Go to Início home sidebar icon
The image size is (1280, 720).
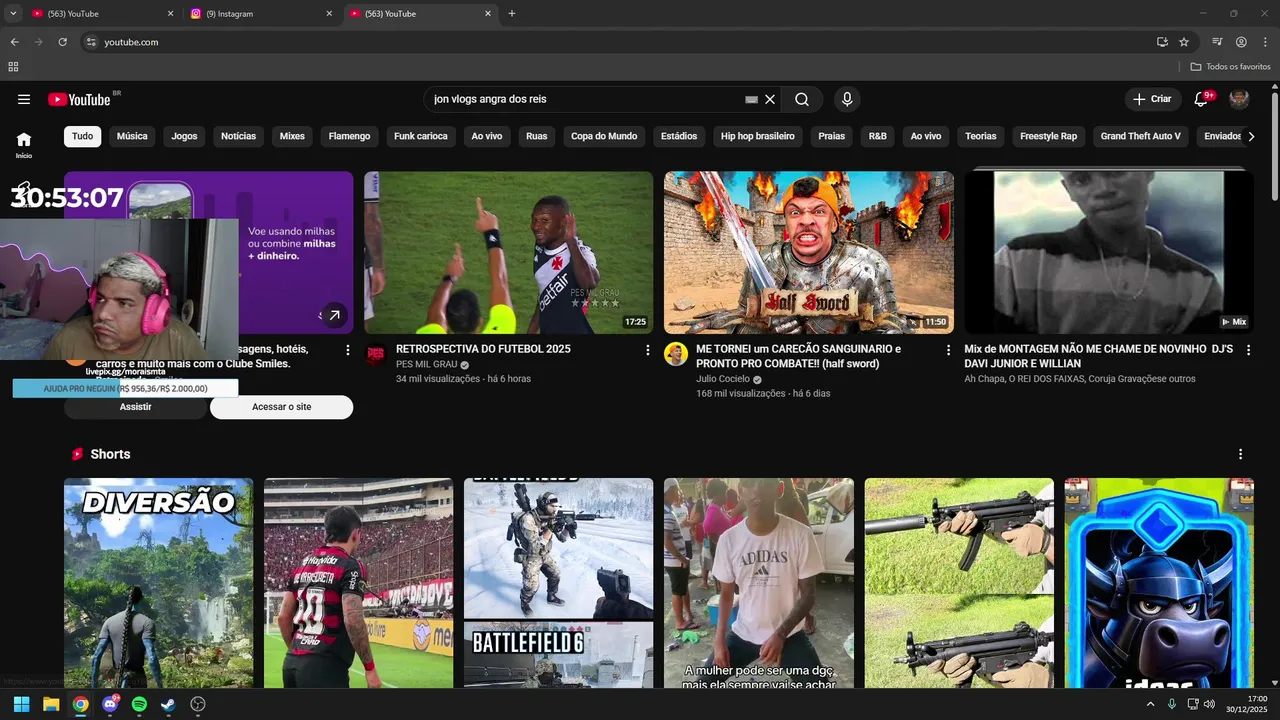point(24,143)
